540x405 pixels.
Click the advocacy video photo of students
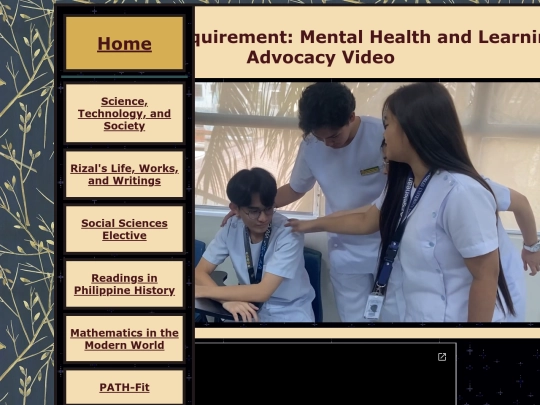click(367, 202)
